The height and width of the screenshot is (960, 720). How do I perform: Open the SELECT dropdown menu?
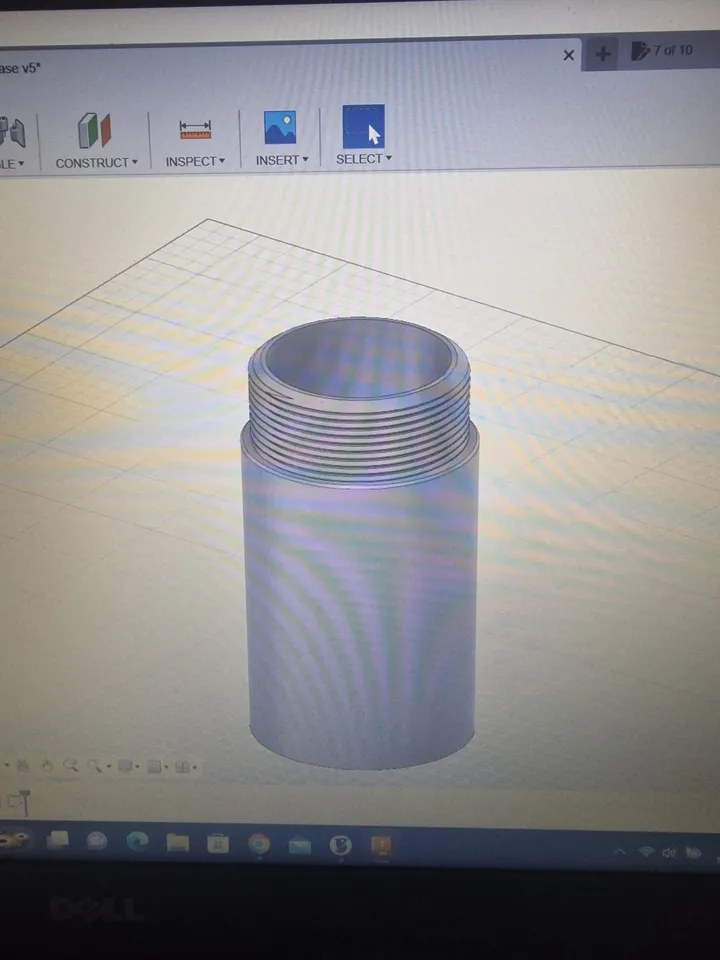364,159
